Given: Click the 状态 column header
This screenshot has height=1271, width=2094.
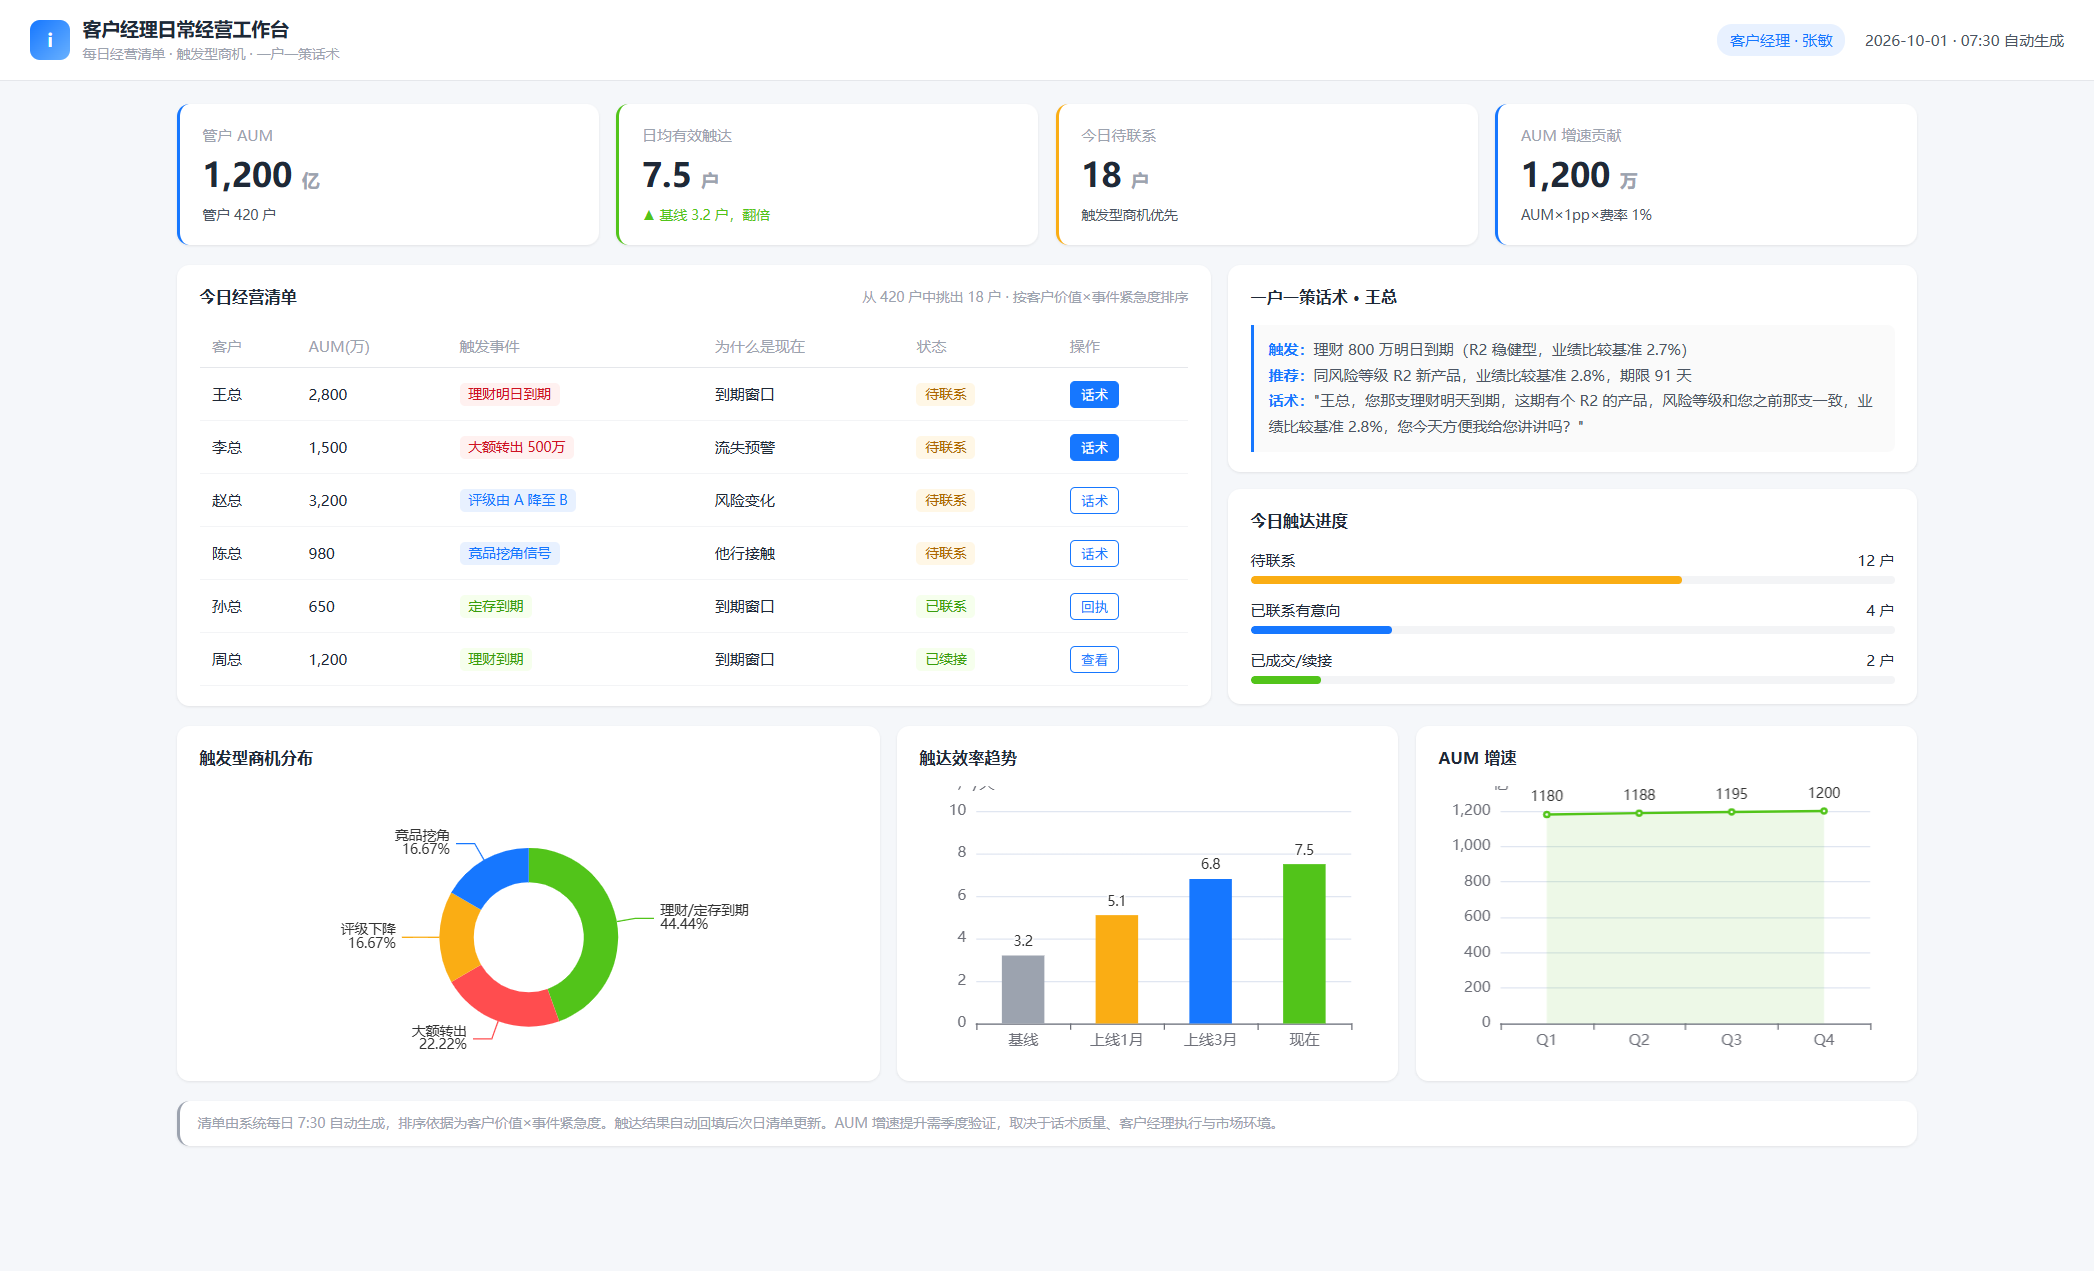Looking at the screenshot, I should point(932,347).
